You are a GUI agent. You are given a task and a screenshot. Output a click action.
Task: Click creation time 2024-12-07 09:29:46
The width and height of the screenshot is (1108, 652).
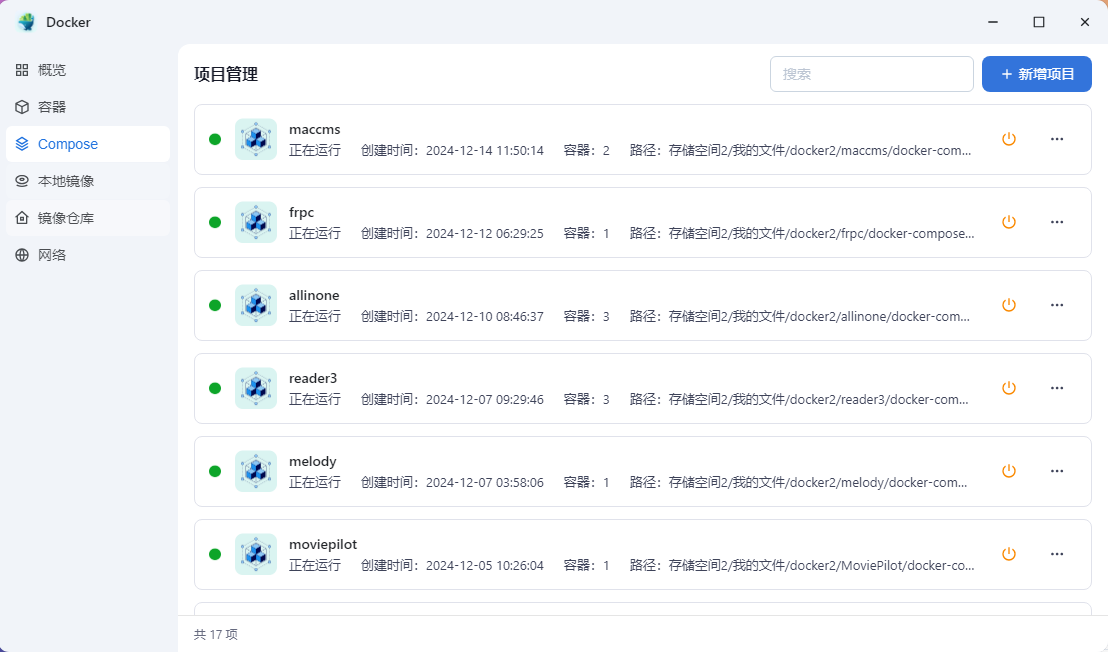[485, 399]
